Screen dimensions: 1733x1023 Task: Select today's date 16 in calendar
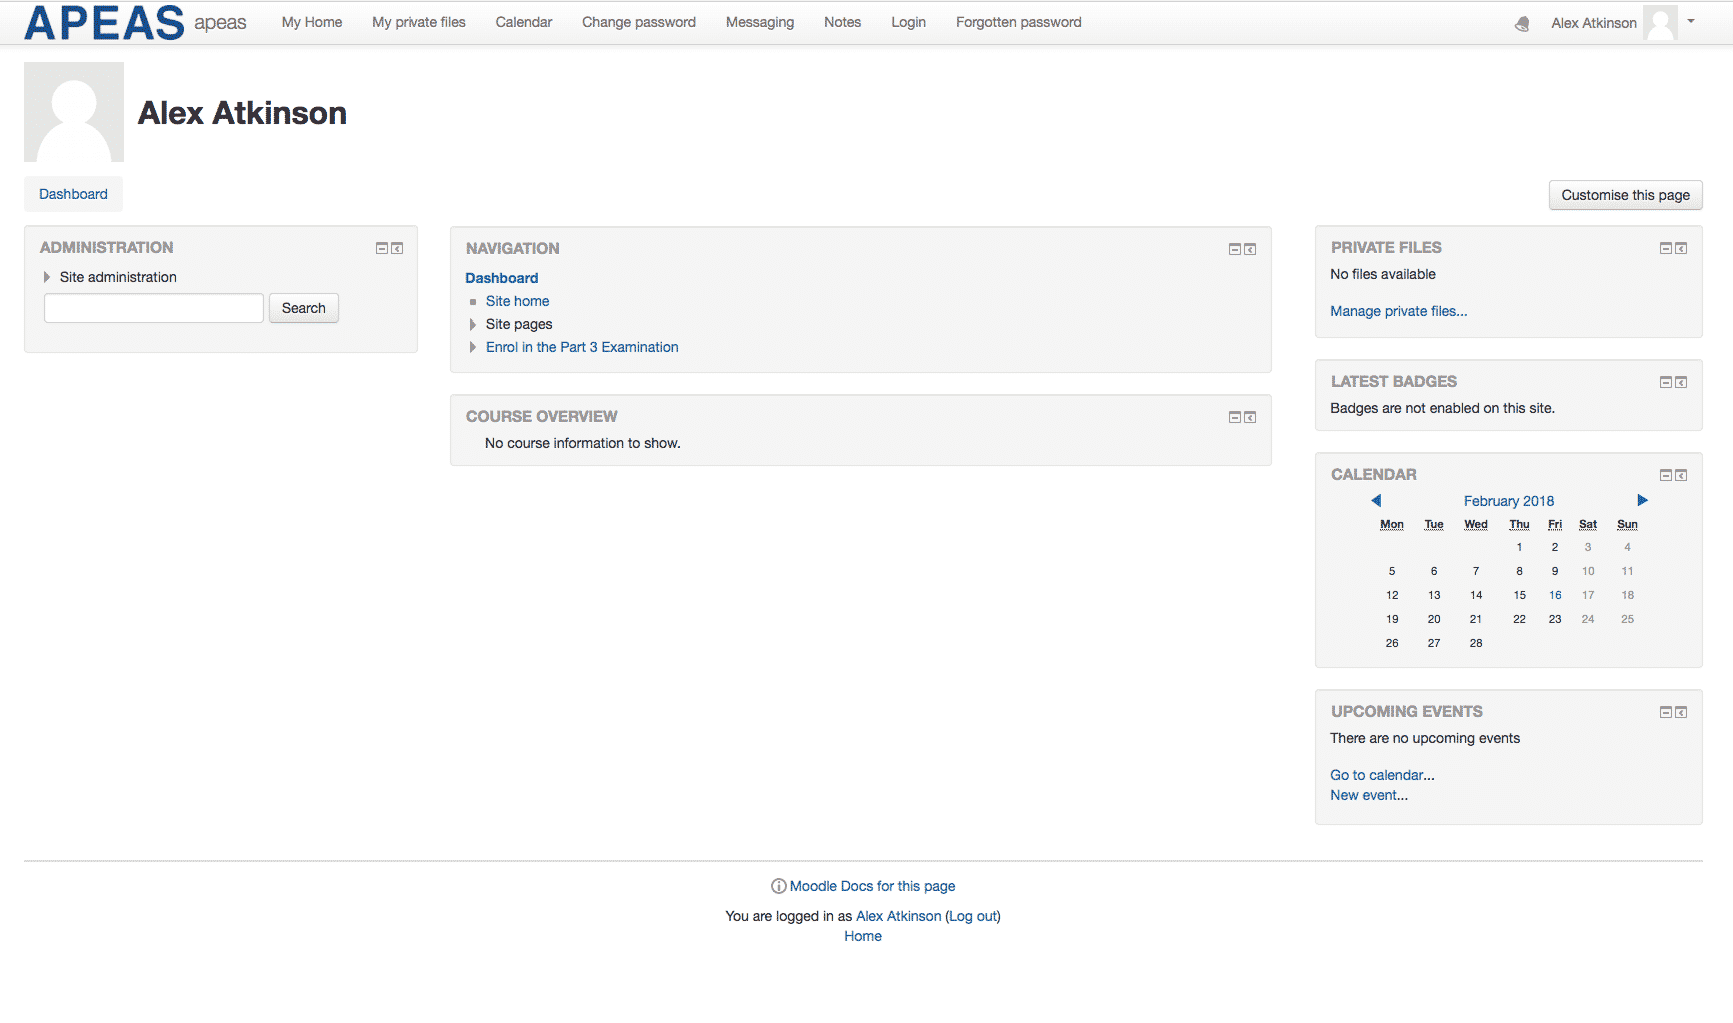[x=1555, y=595]
